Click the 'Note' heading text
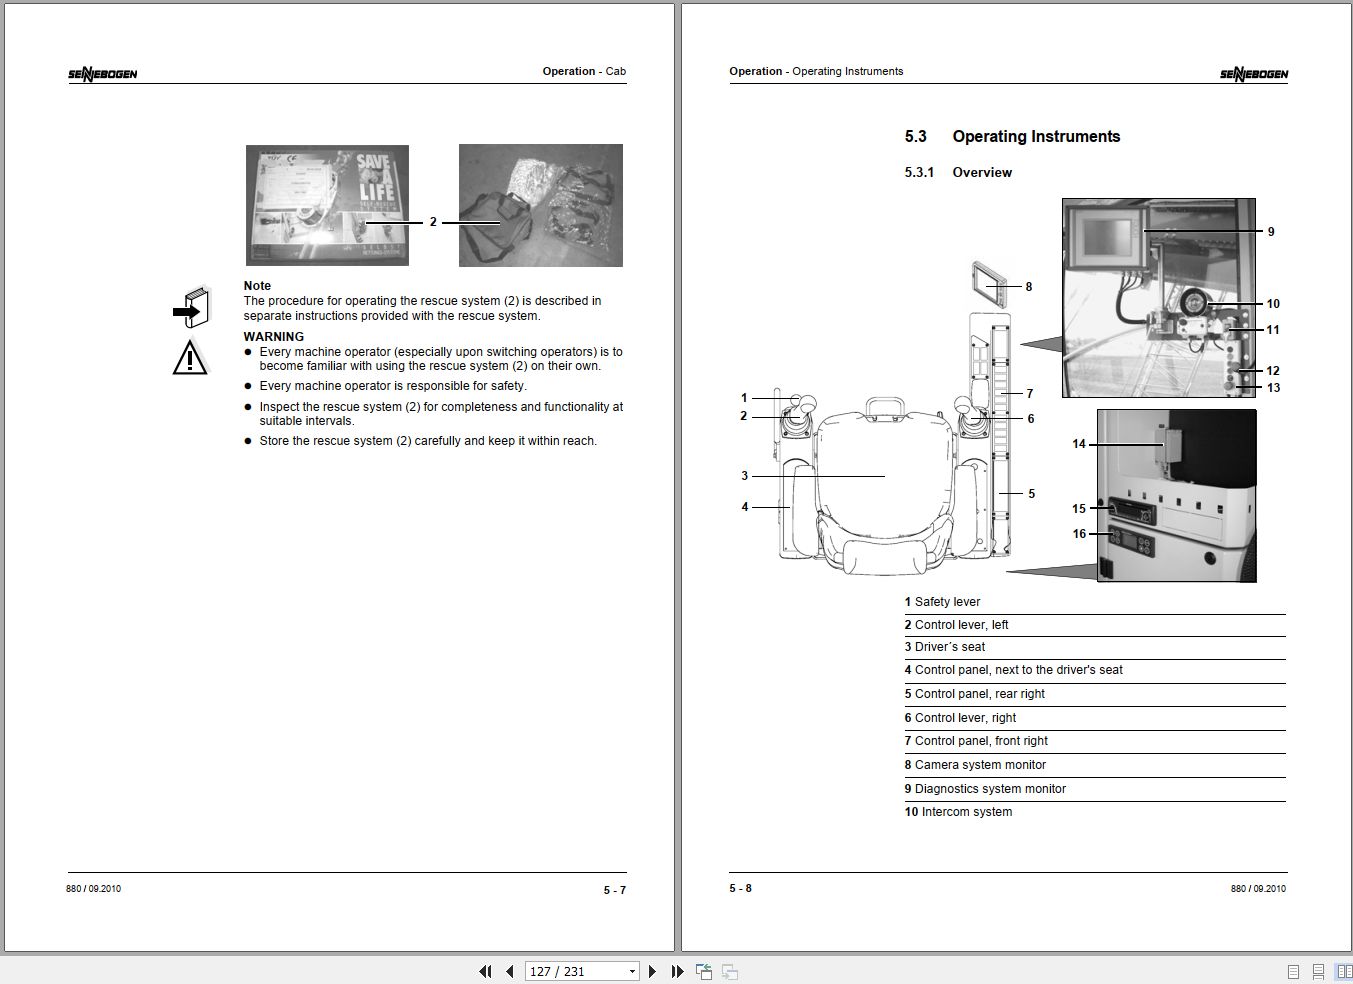 (257, 286)
